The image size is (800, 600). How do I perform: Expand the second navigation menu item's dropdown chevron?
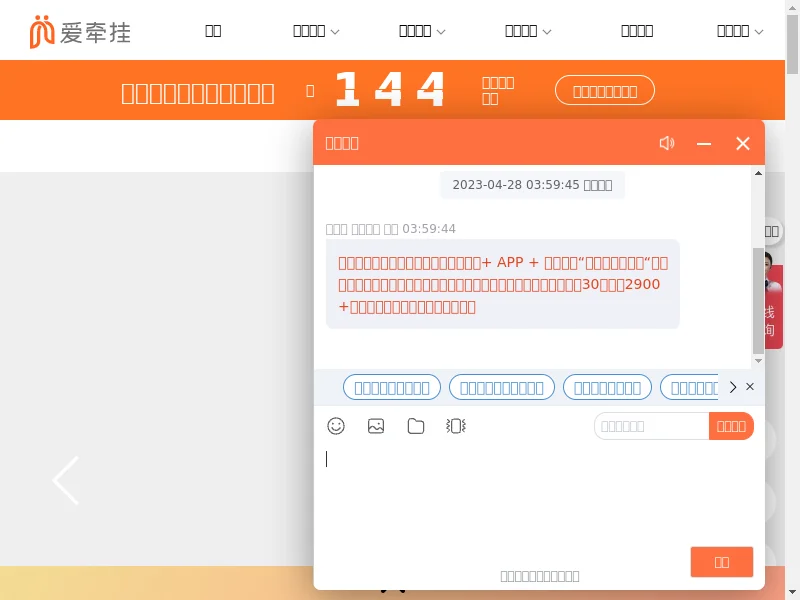click(335, 32)
